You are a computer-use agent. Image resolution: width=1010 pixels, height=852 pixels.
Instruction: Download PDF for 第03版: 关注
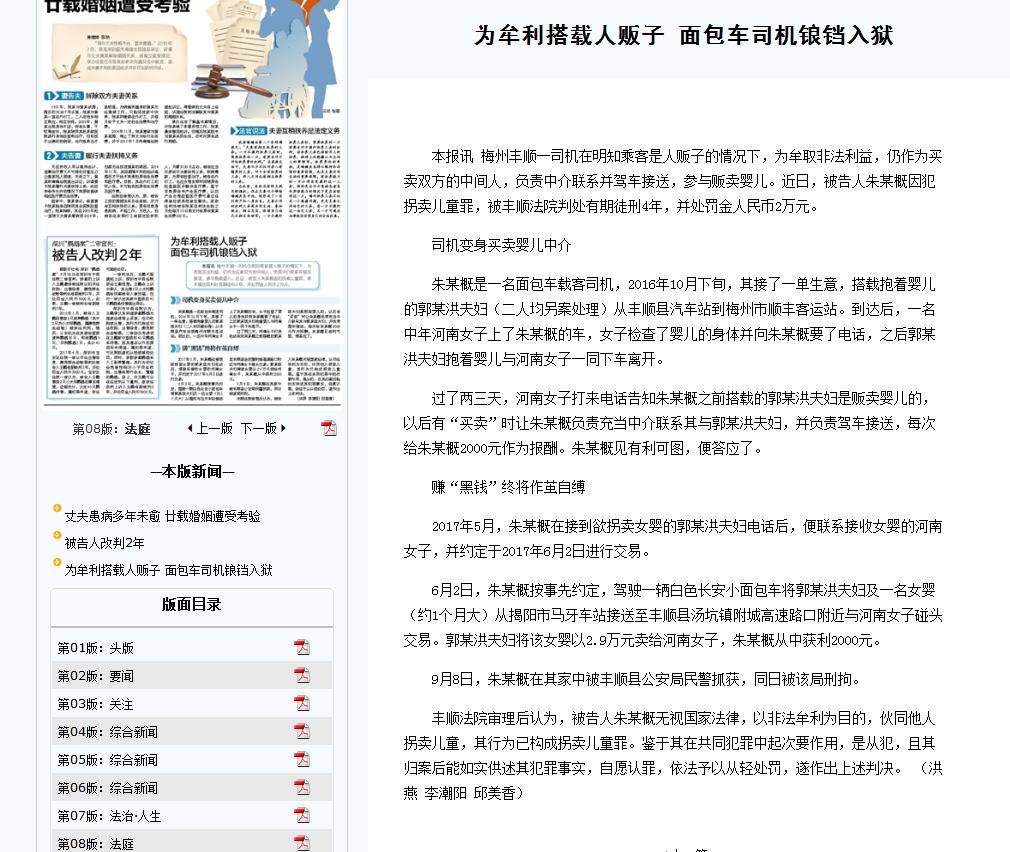click(x=301, y=703)
